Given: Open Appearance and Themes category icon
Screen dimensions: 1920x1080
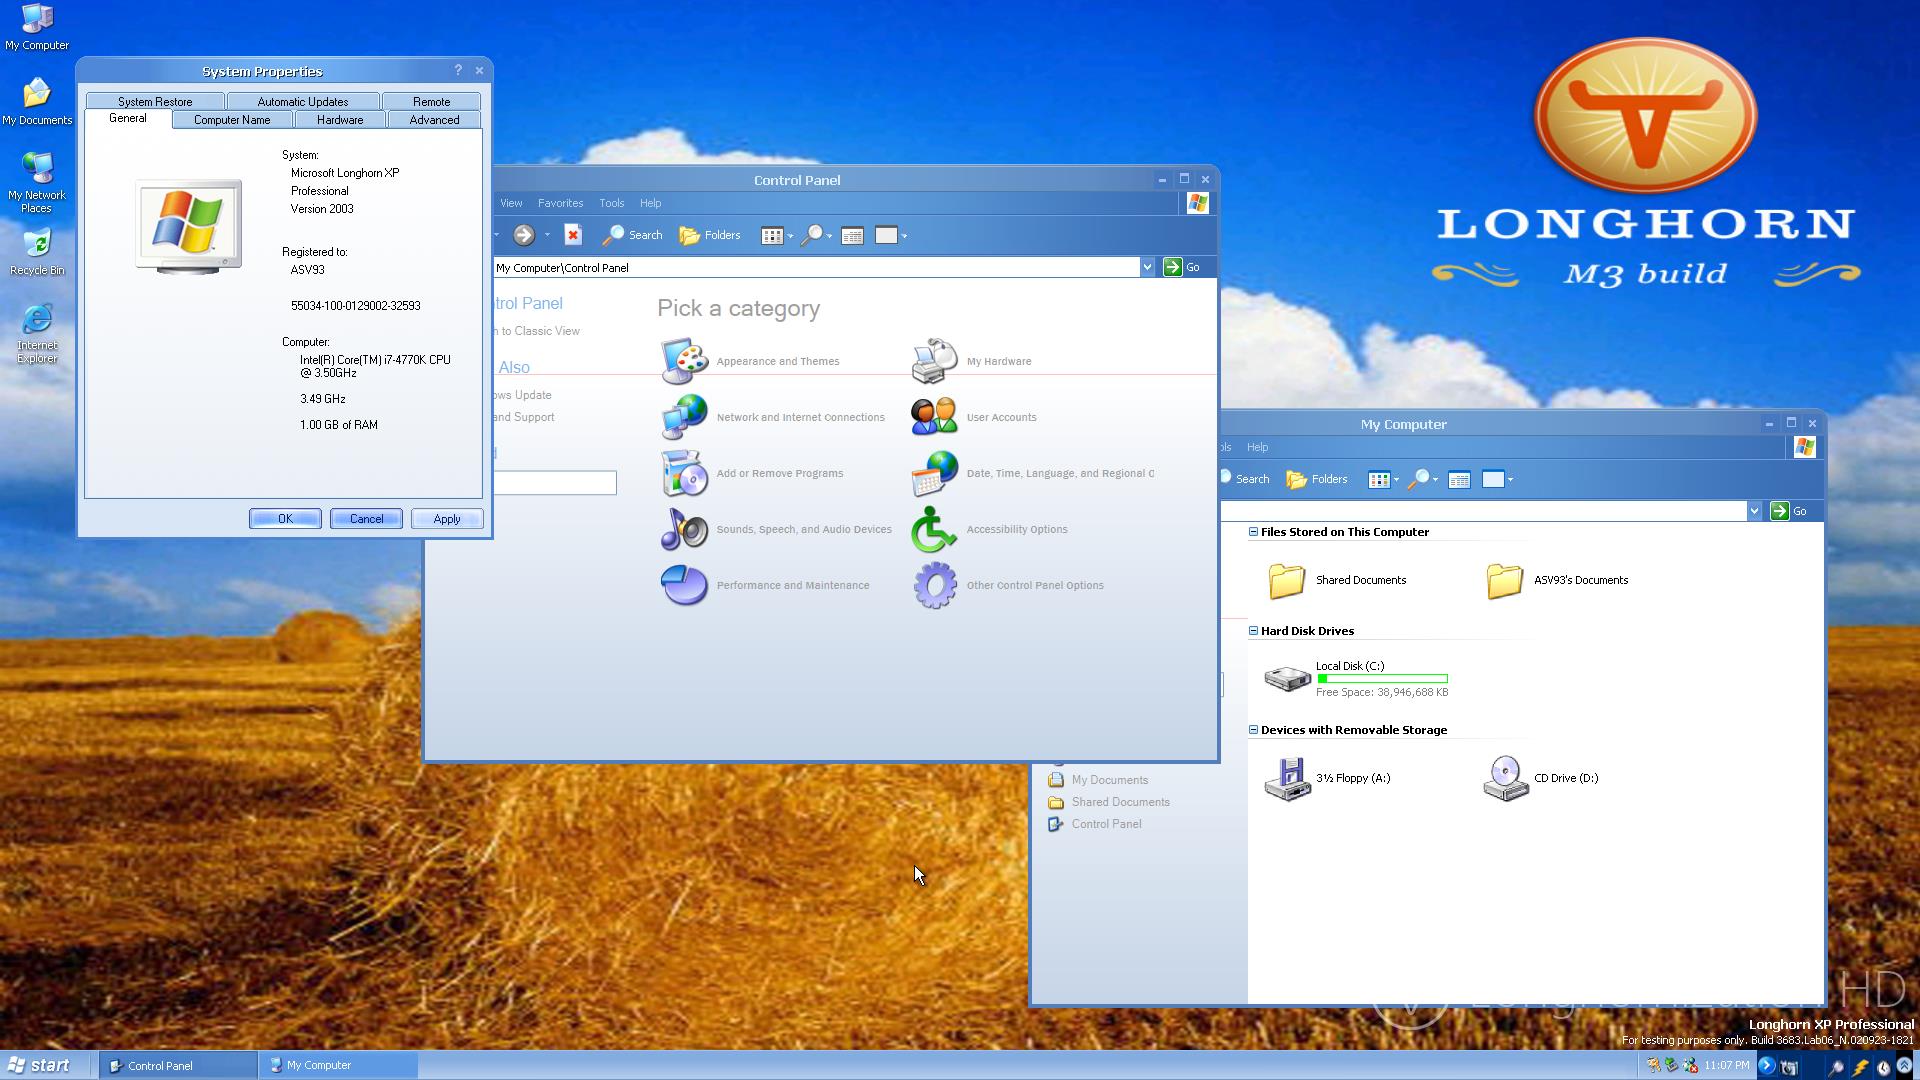Looking at the screenshot, I should click(684, 361).
